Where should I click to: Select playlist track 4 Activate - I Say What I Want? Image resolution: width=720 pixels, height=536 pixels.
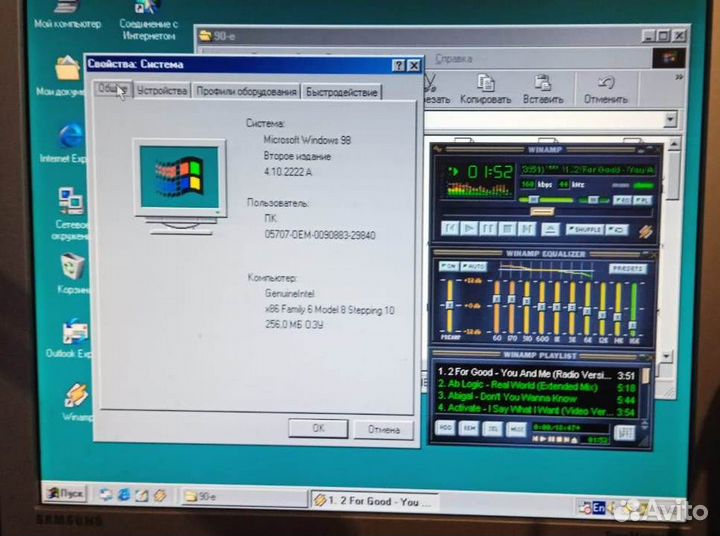(535, 409)
